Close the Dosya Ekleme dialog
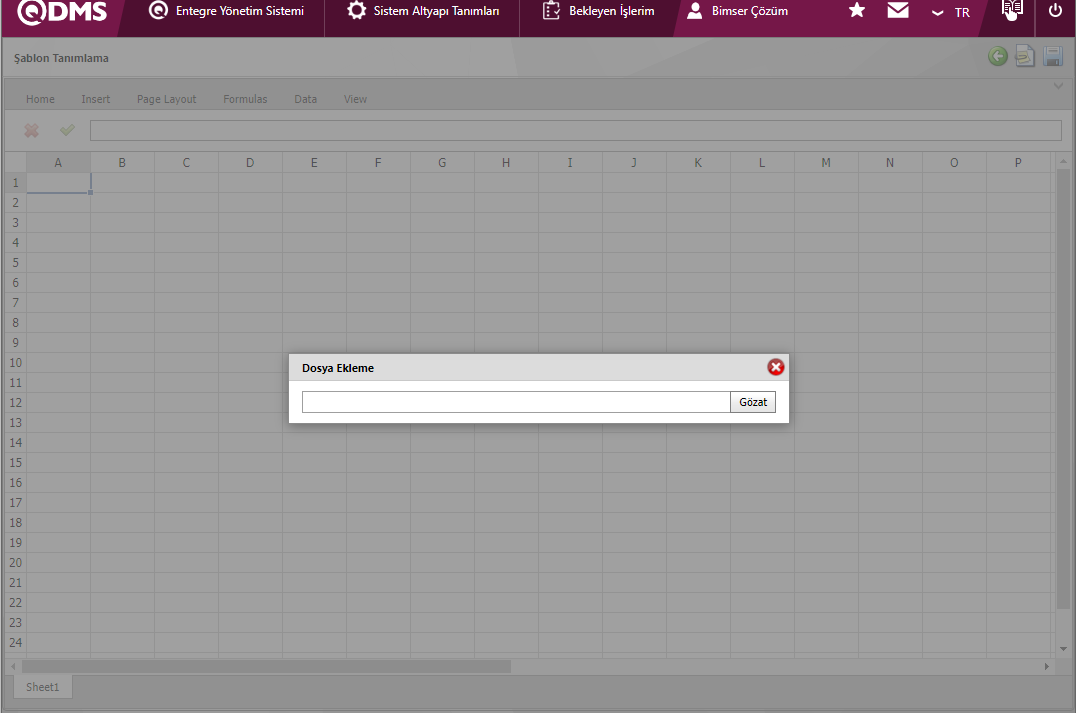1076x713 pixels. pyautogui.click(x=775, y=368)
